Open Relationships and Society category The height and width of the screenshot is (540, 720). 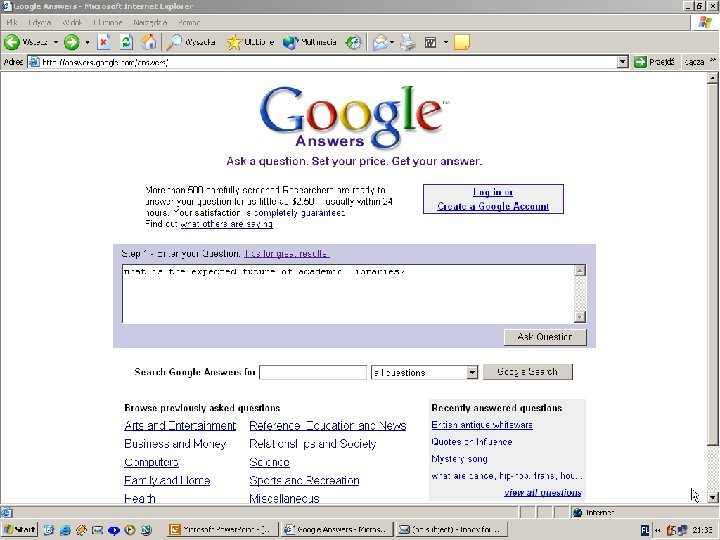[313, 444]
